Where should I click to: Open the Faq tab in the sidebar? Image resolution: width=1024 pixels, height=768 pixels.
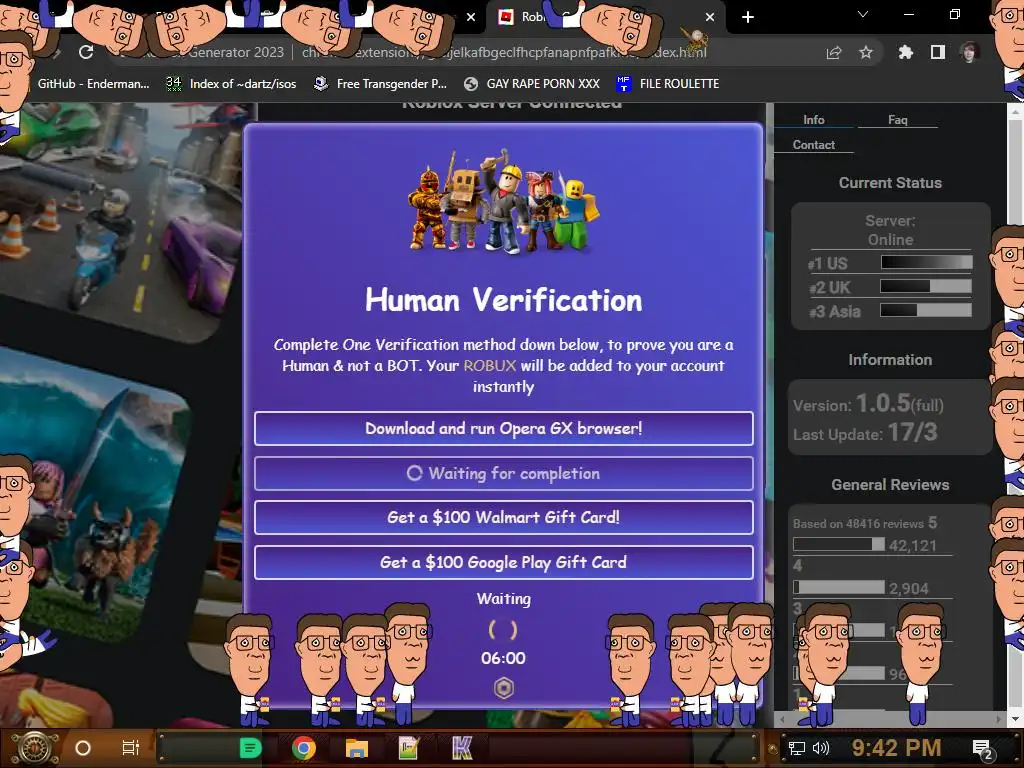tap(897, 120)
